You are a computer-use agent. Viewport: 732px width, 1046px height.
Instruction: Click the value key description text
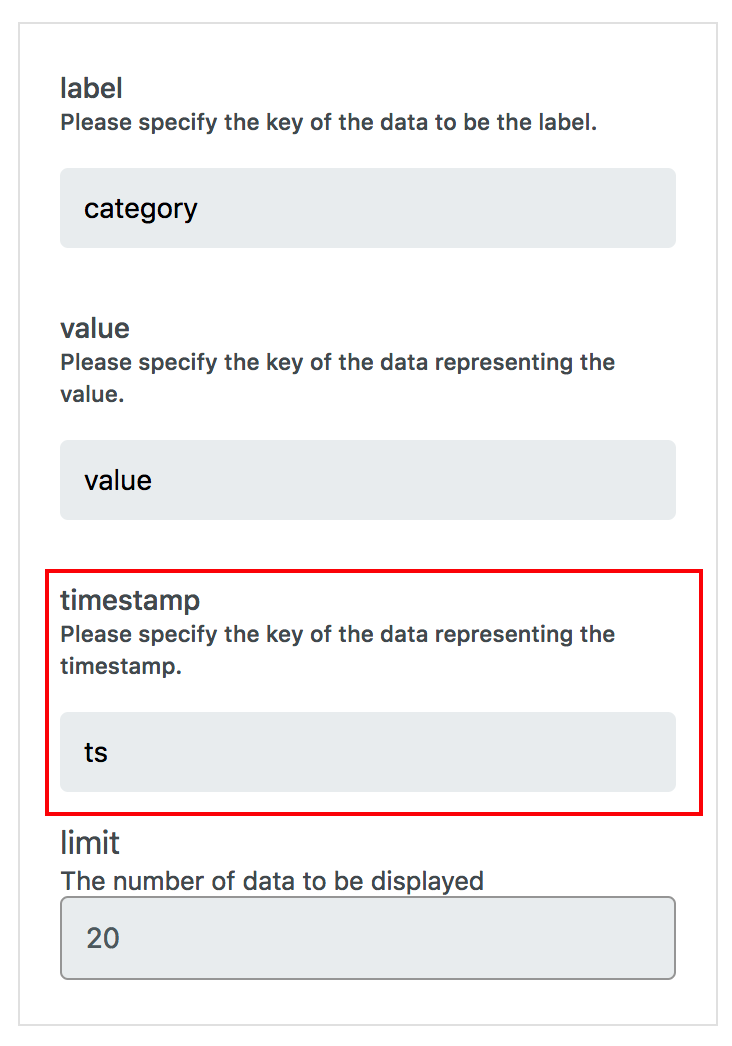[x=338, y=378]
